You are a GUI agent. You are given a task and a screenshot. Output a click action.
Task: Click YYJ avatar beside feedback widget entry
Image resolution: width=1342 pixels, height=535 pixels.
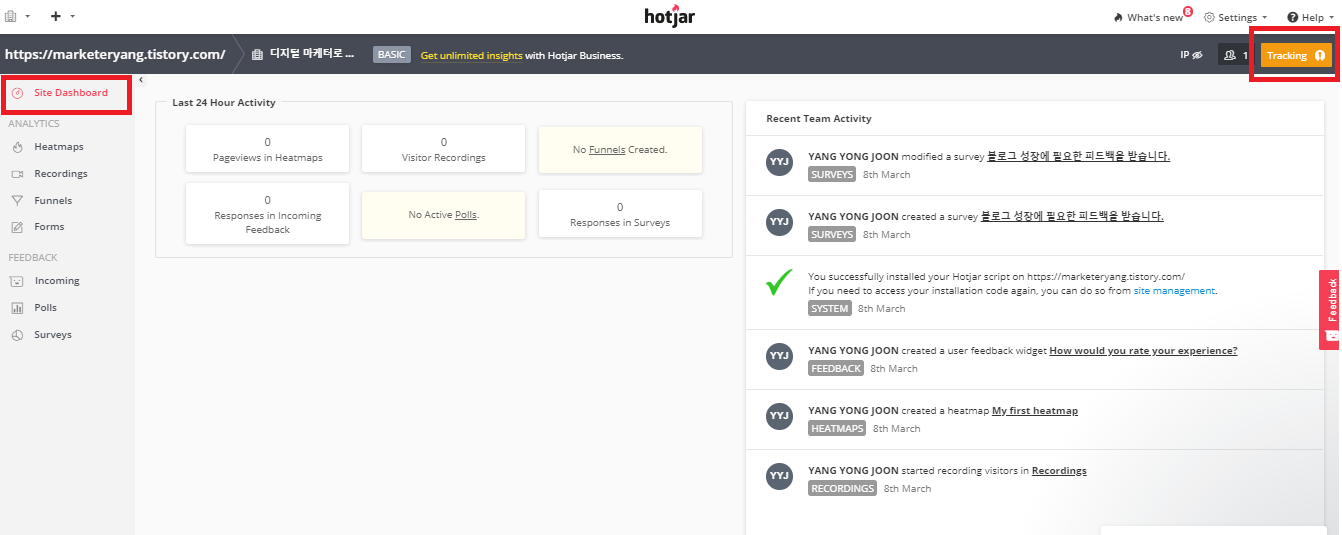click(x=779, y=357)
